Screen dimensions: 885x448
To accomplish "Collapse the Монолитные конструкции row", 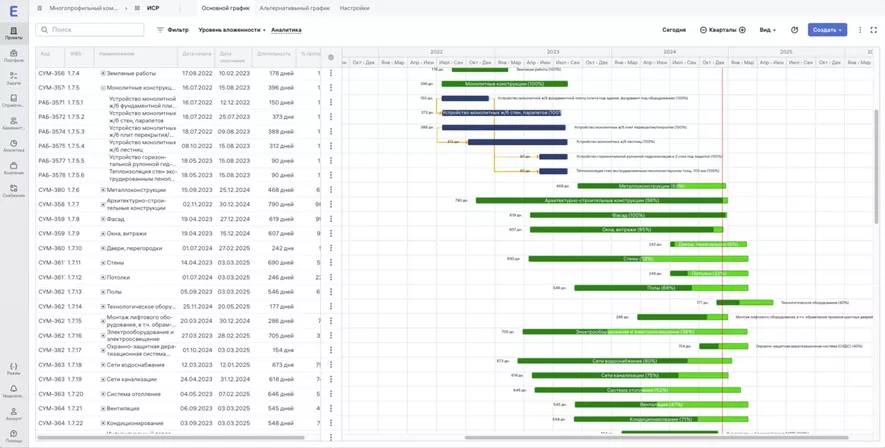I will [x=103, y=88].
